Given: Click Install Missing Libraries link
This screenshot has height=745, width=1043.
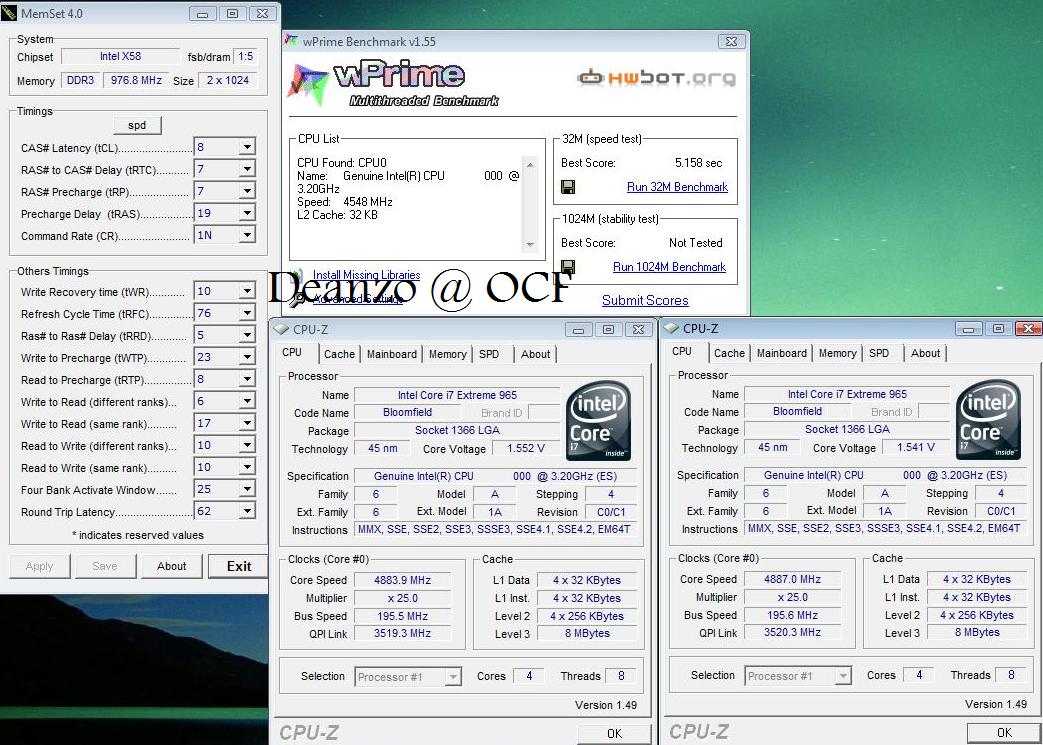Looking at the screenshot, I should click(x=367, y=275).
